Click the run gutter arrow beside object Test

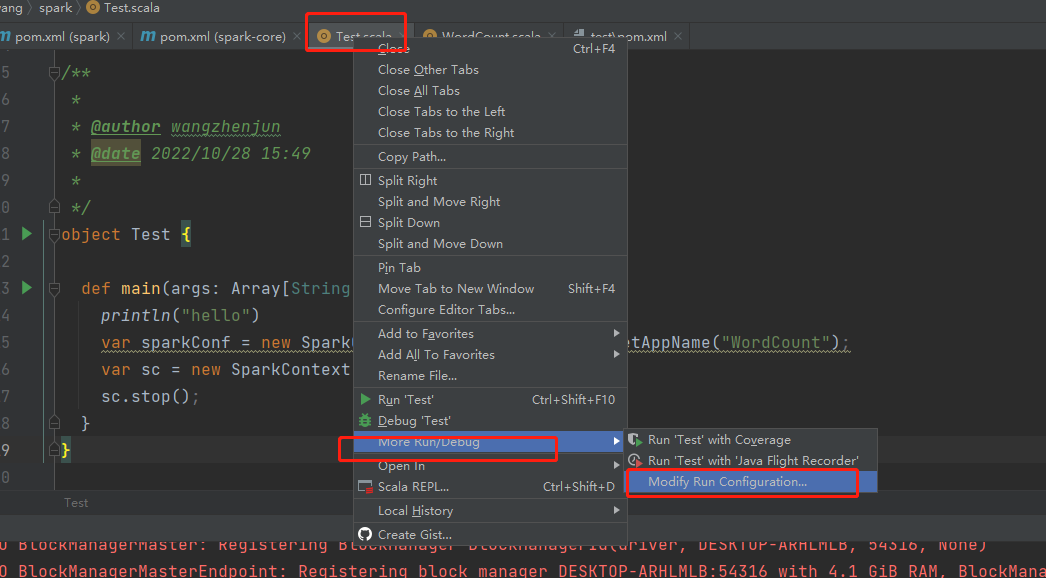(x=27, y=234)
